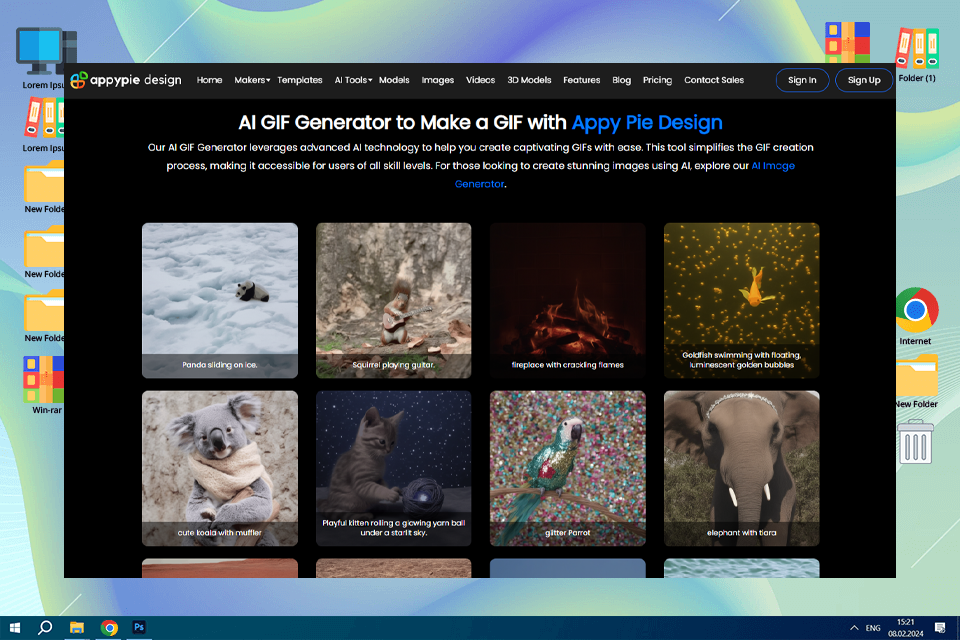Expand the Makers dropdown menu
Image resolution: width=960 pixels, height=640 pixels.
tap(252, 80)
